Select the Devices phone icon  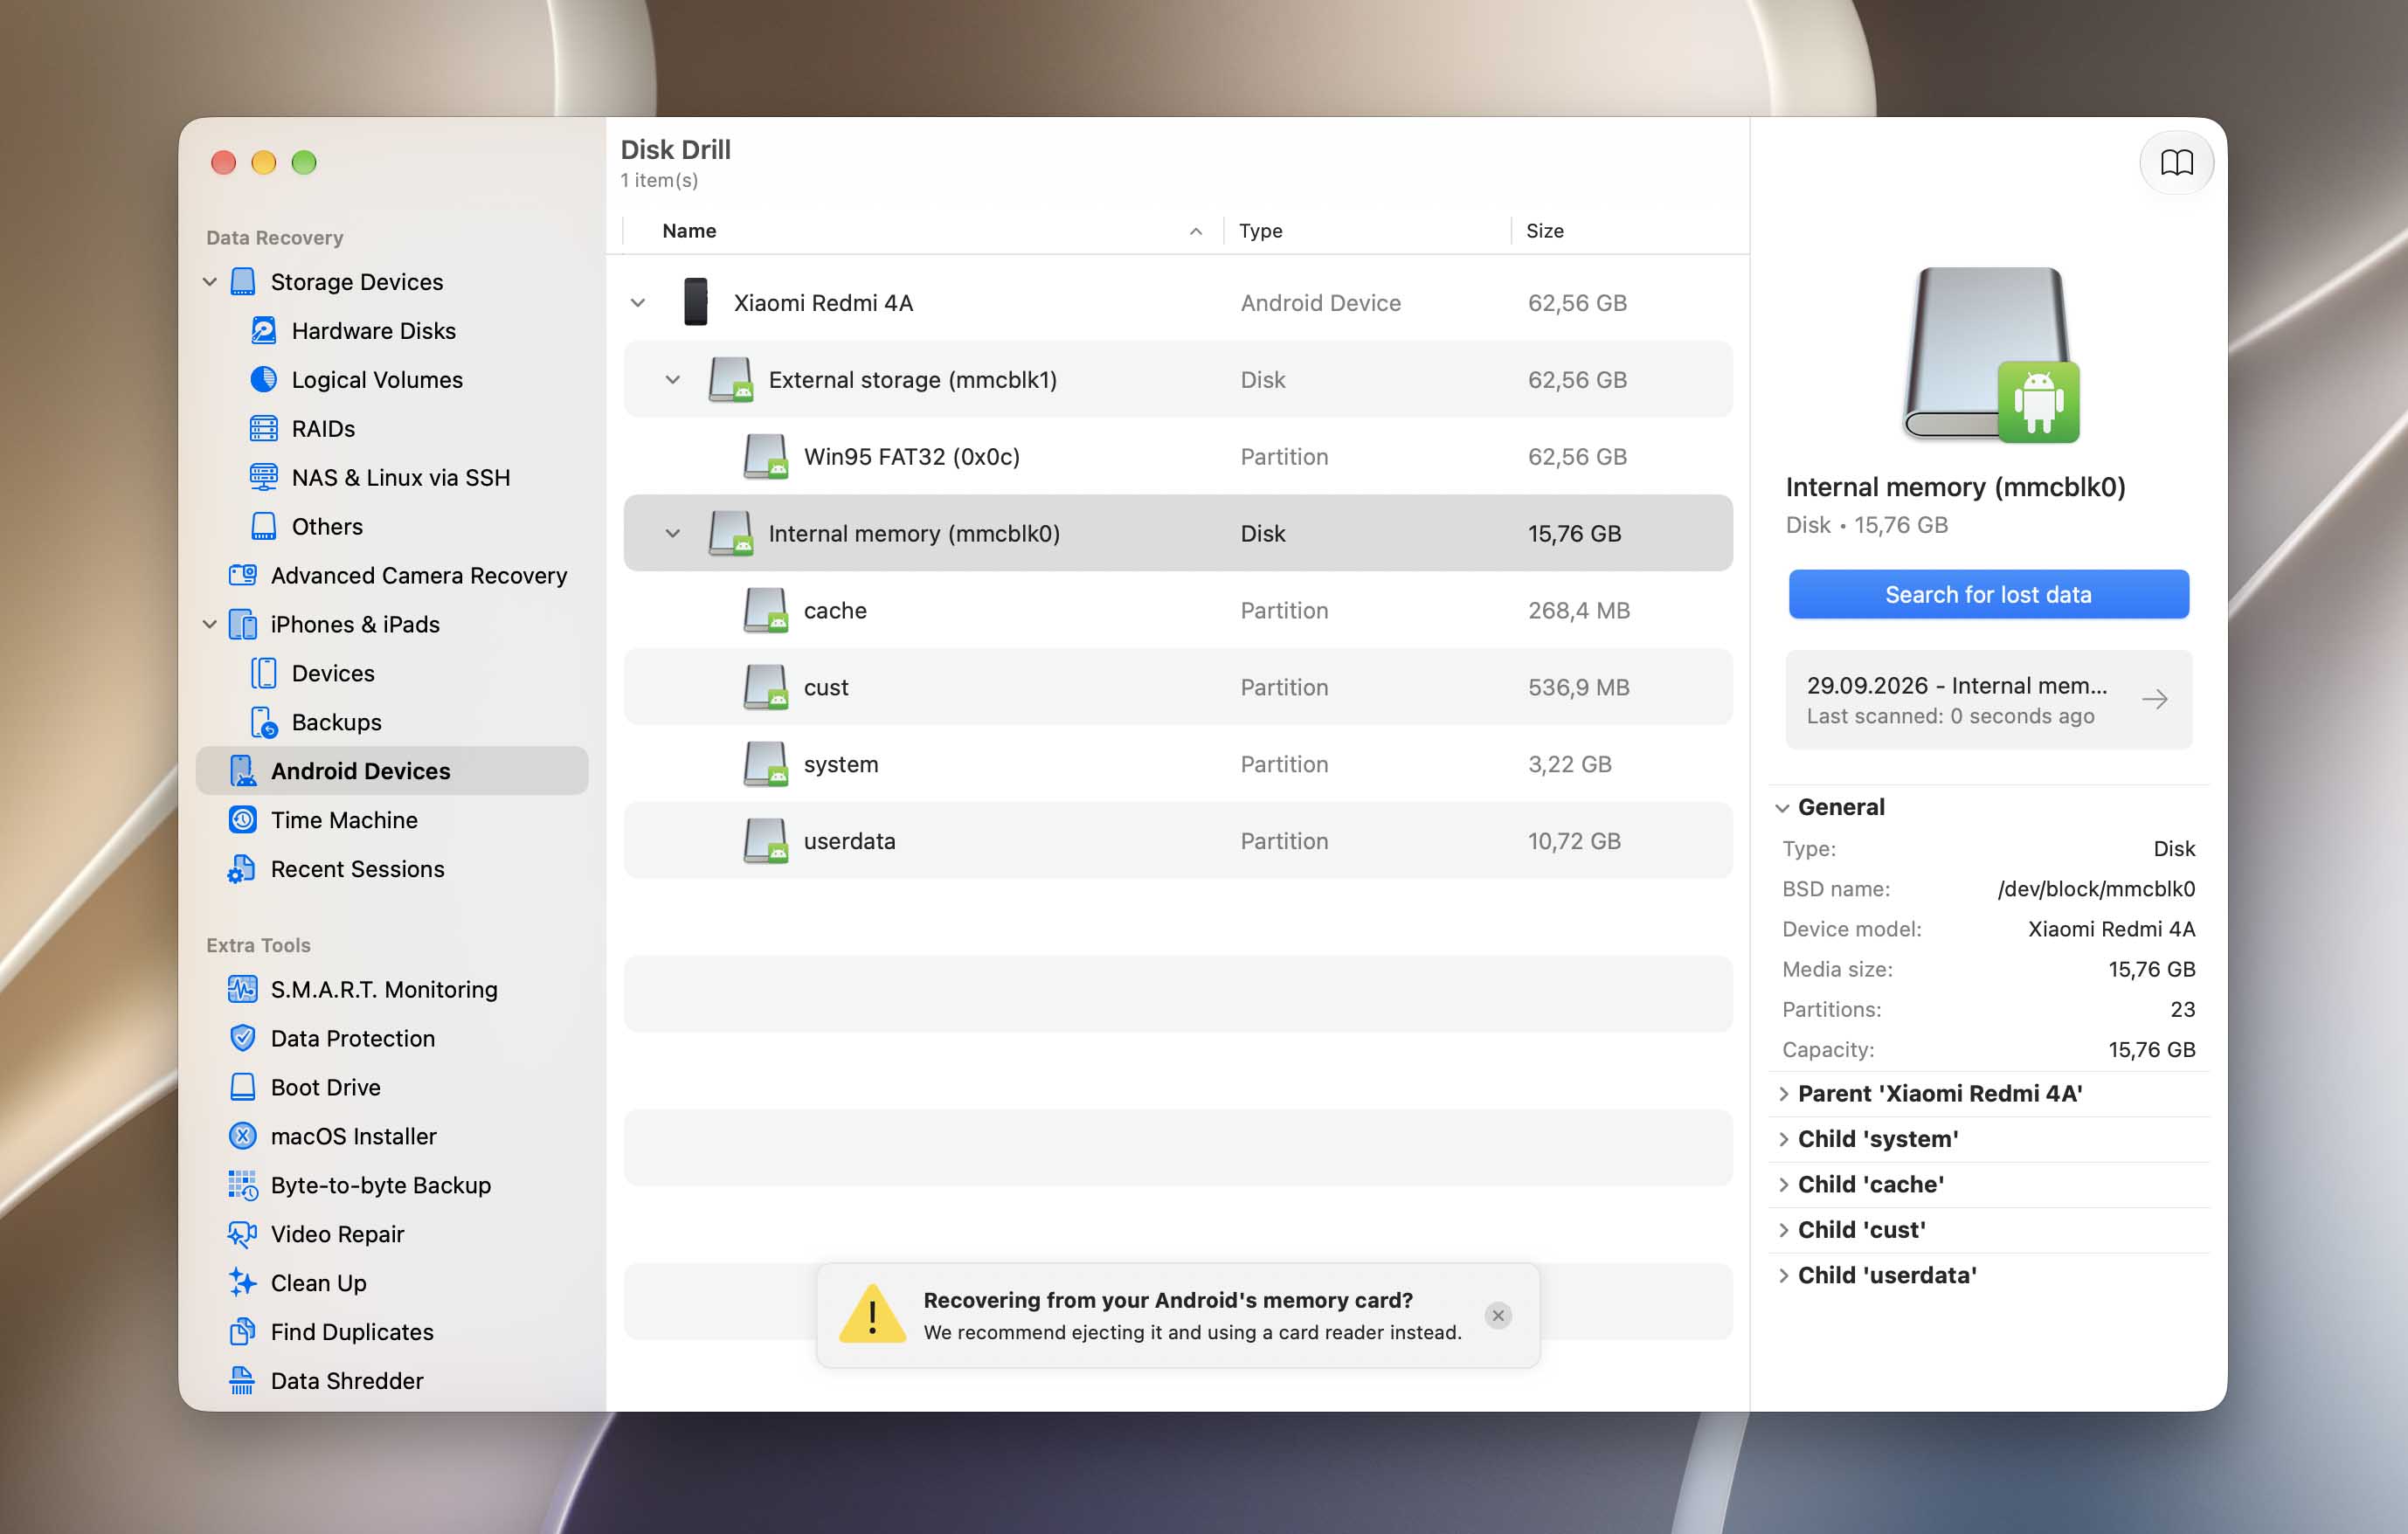pyautogui.click(x=263, y=674)
